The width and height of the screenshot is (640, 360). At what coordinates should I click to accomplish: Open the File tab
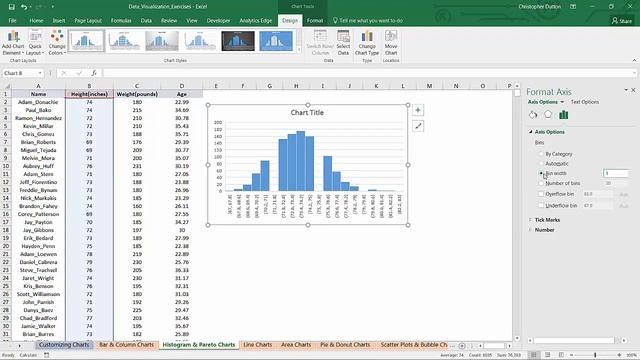pyautogui.click(x=13, y=20)
